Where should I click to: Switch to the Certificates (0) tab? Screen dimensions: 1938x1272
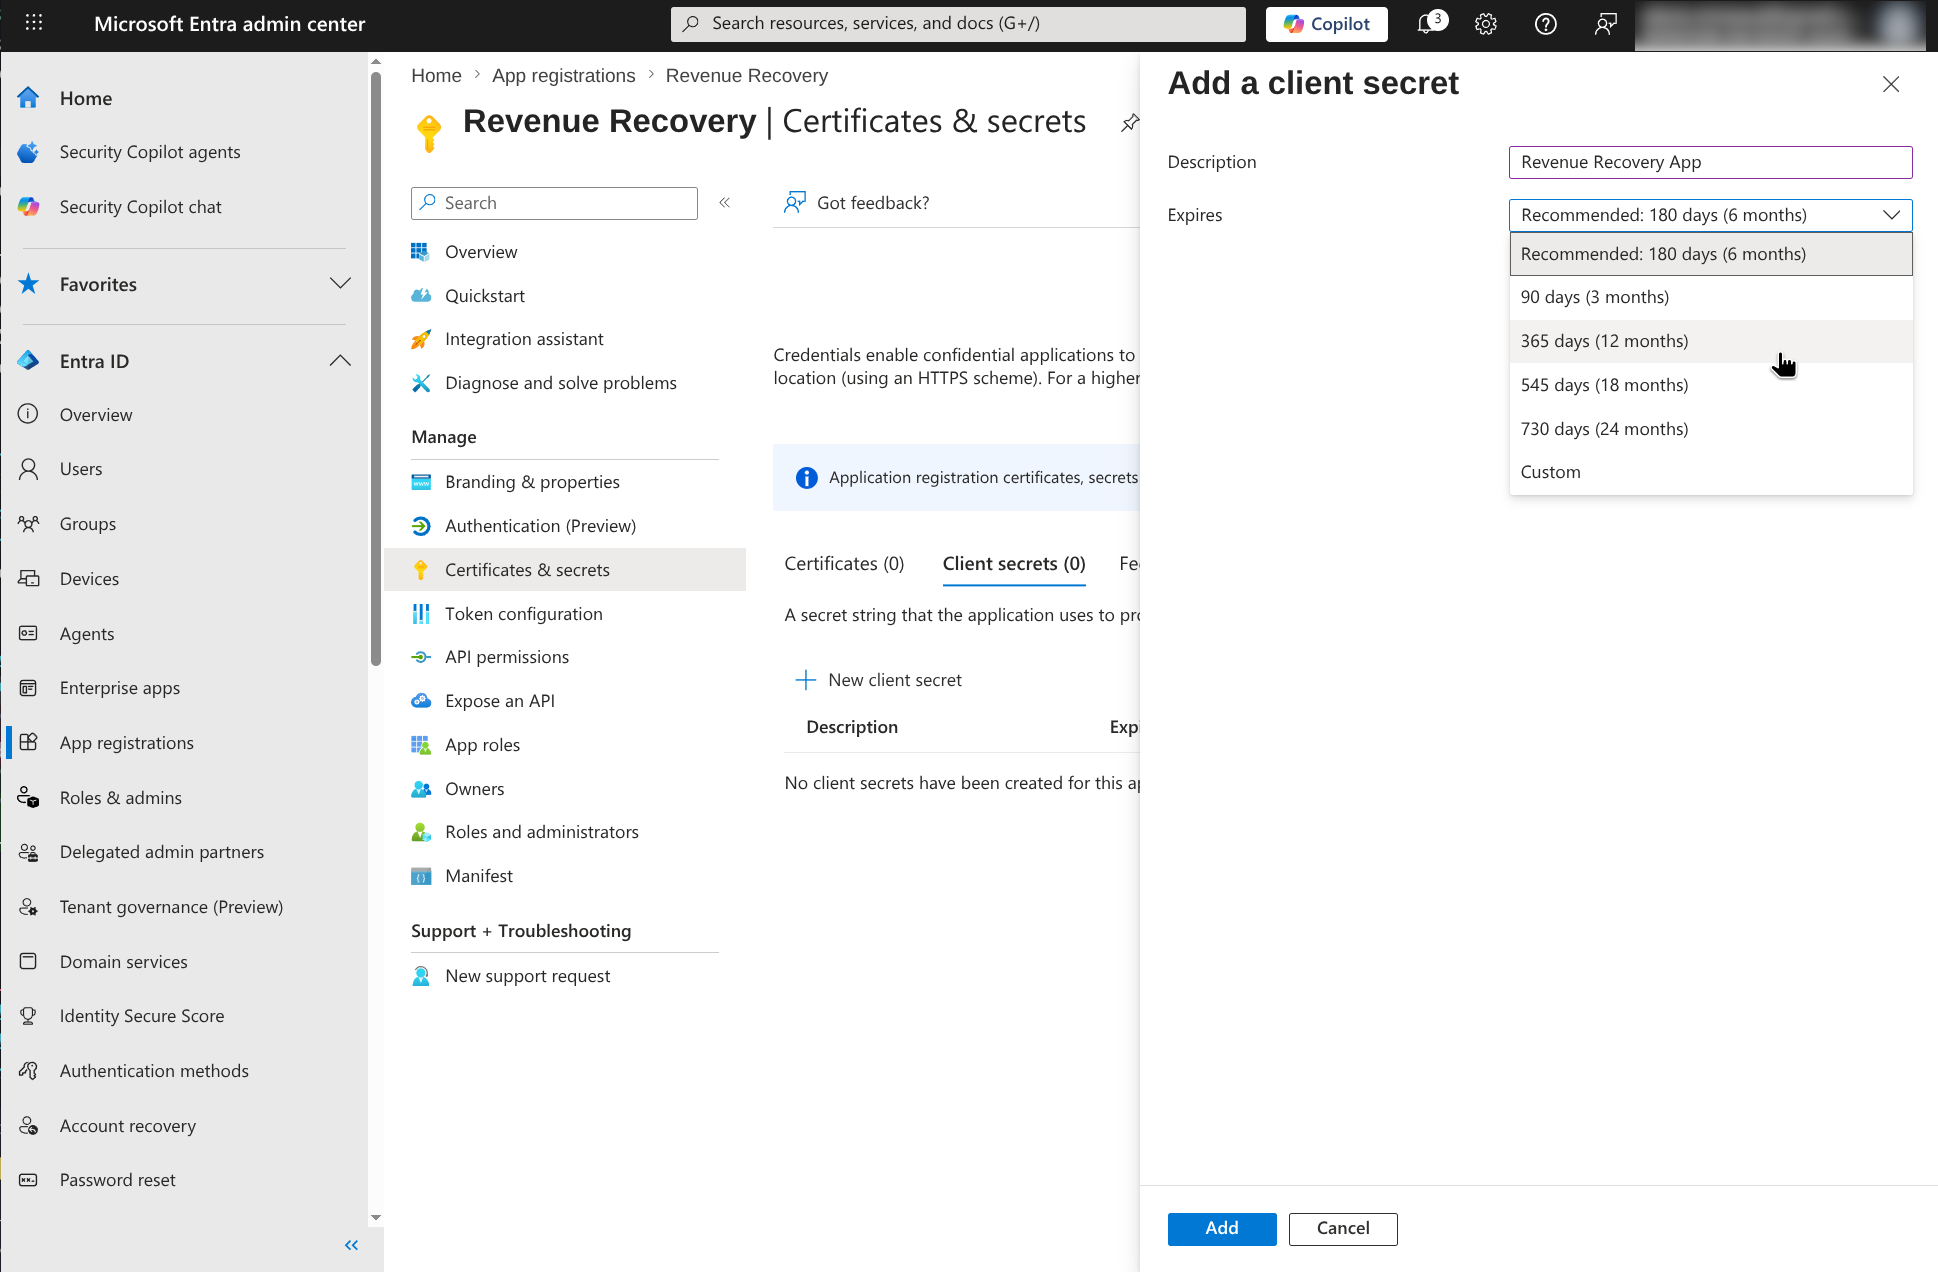click(x=844, y=564)
